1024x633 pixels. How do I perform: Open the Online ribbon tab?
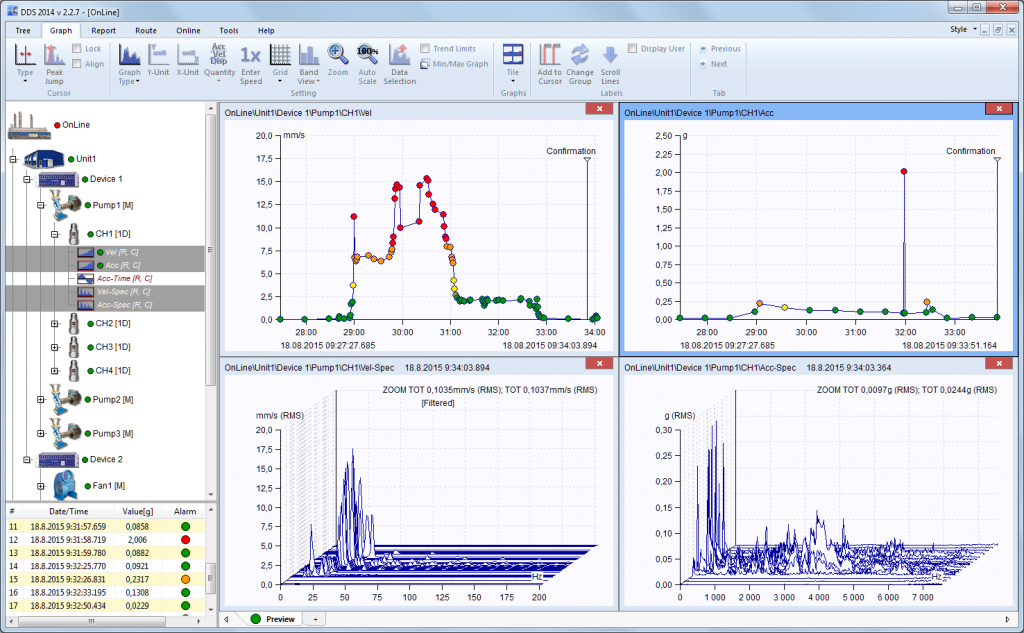pyautogui.click(x=188, y=30)
